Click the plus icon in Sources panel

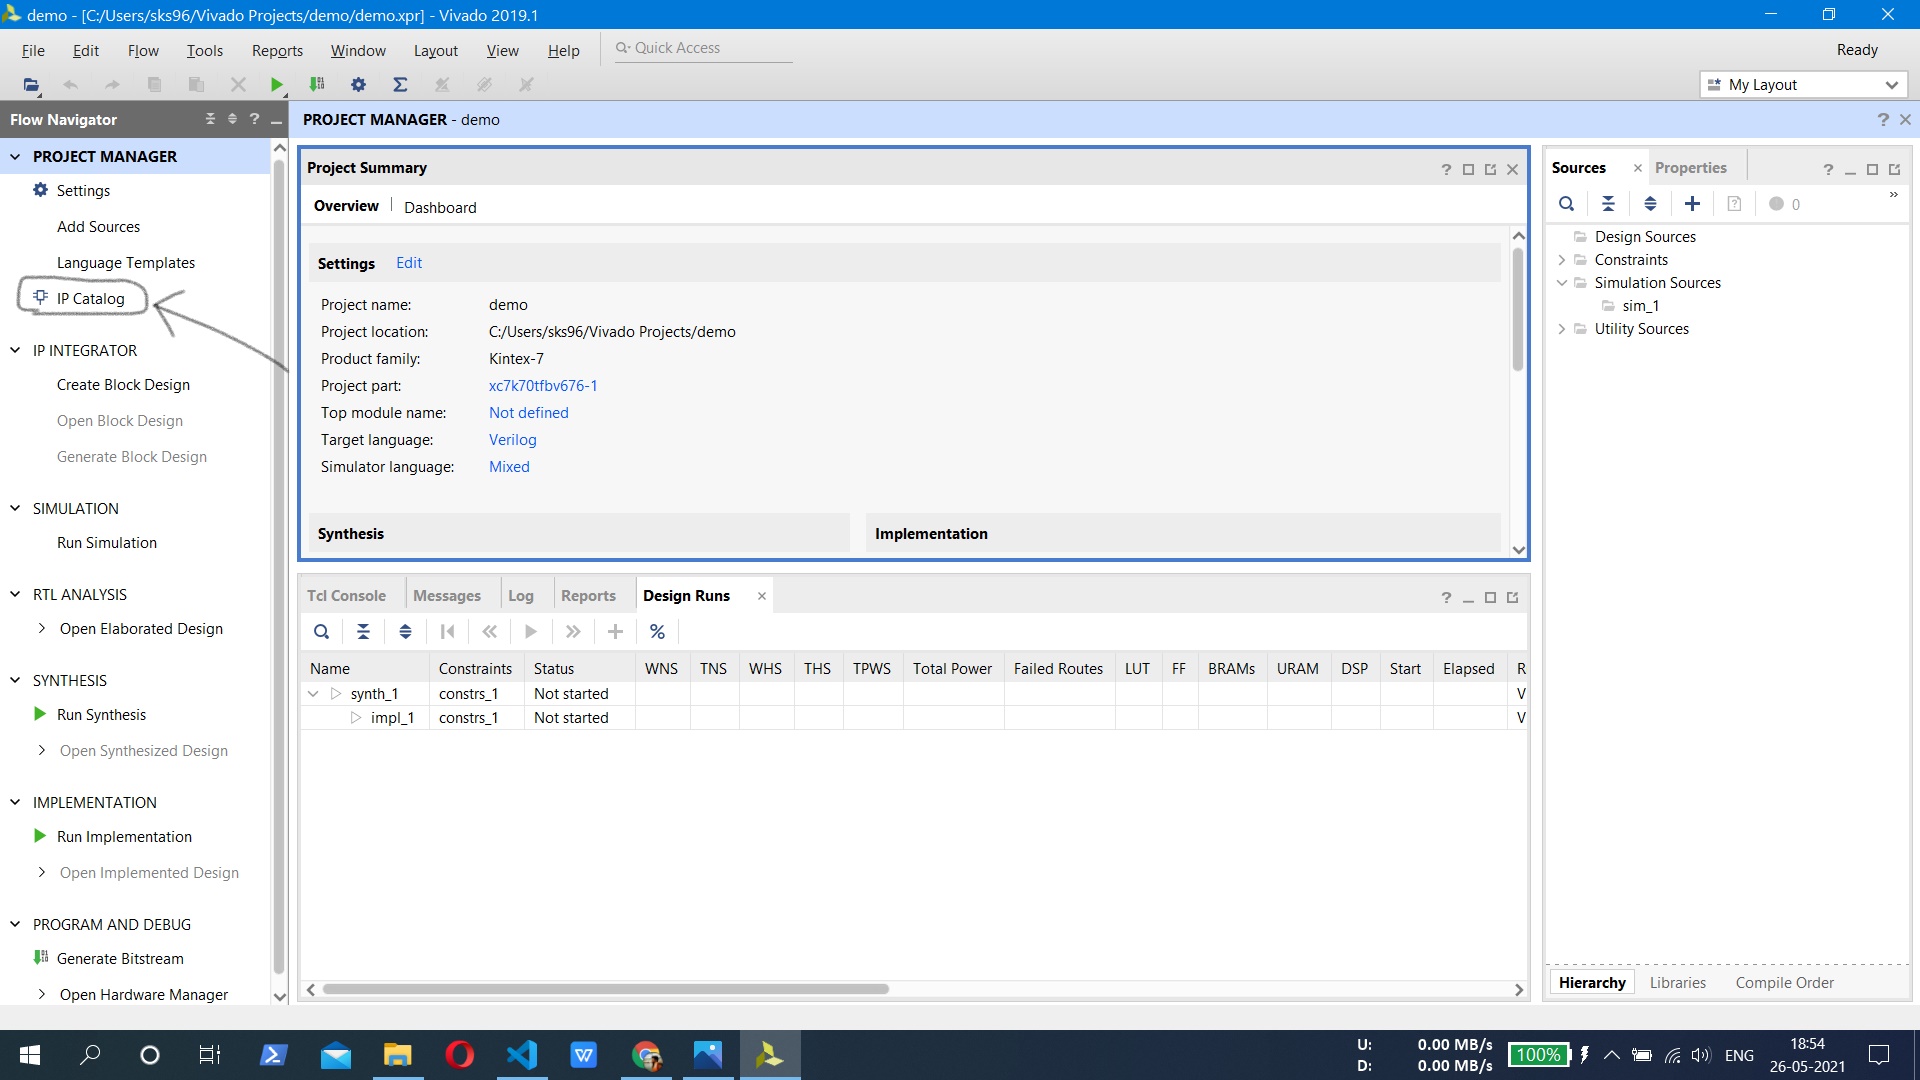click(x=1692, y=204)
